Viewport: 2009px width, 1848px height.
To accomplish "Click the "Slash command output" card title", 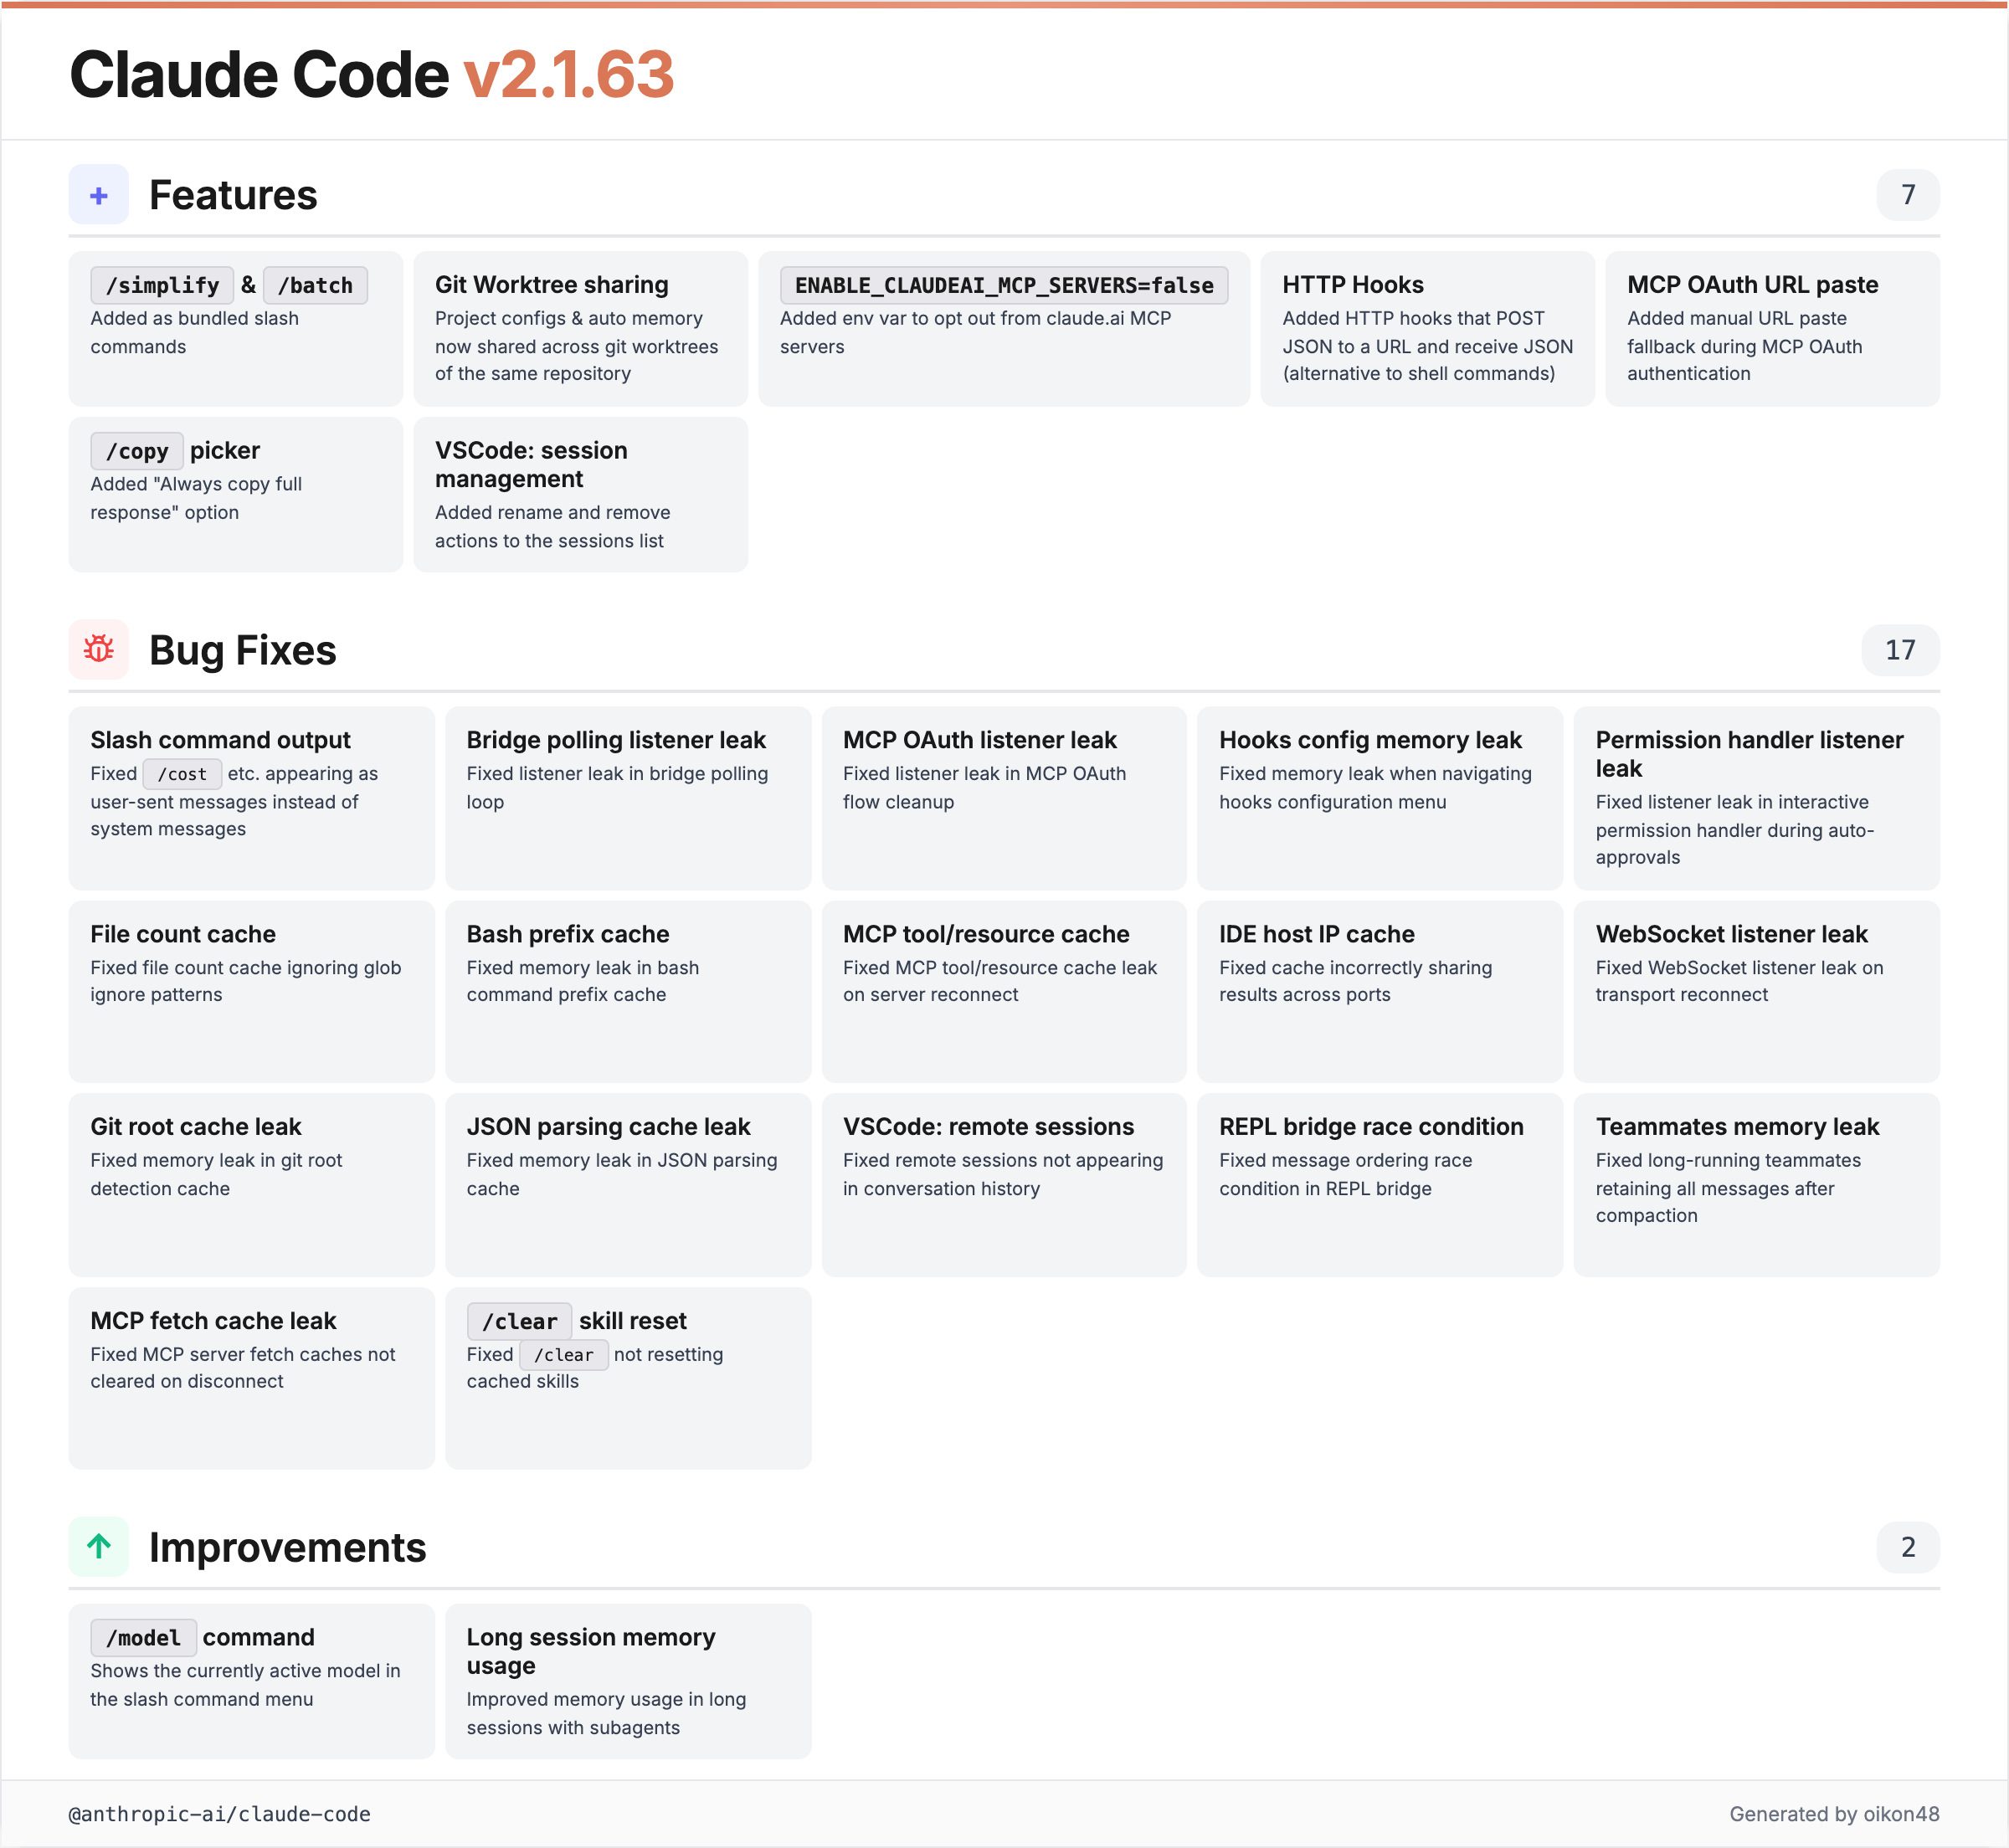I will pyautogui.click(x=221, y=740).
